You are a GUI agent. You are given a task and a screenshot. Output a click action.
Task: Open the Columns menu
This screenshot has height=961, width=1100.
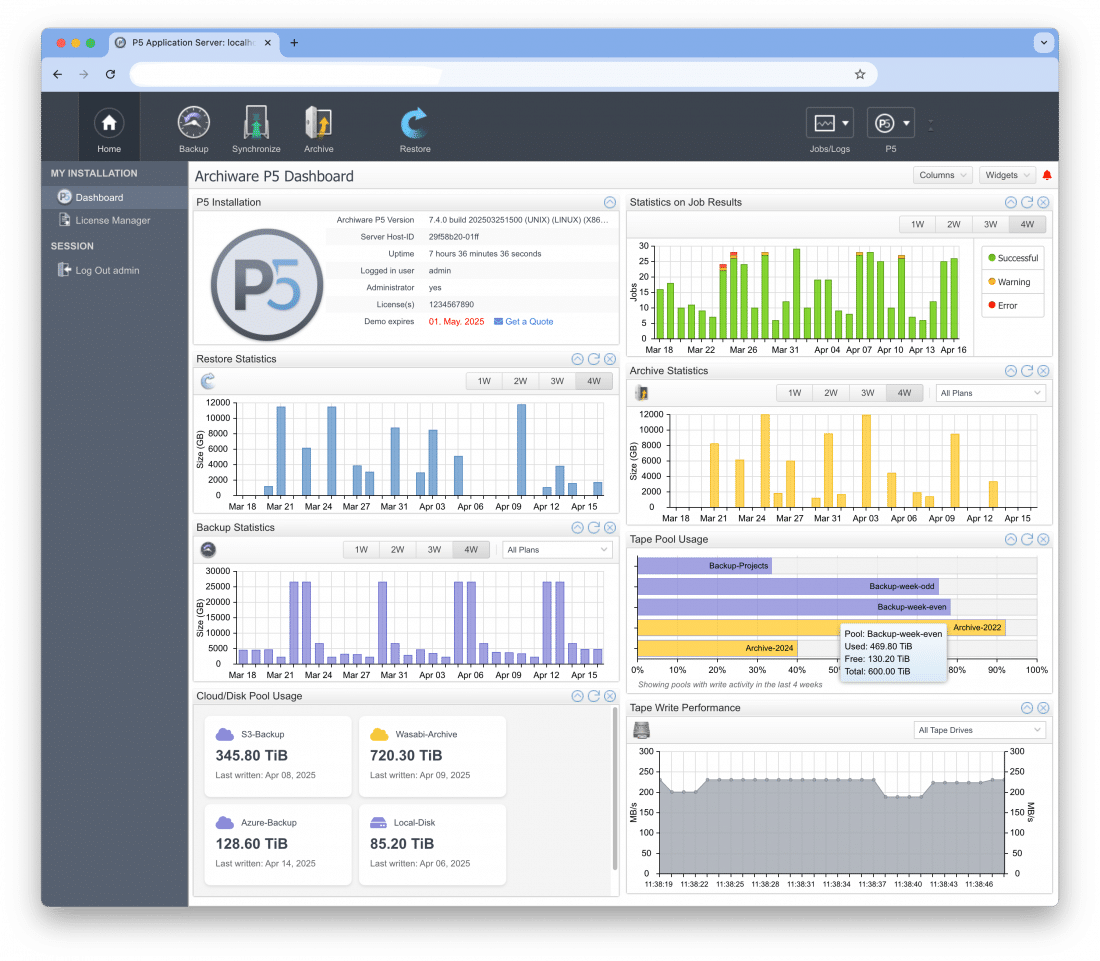[941, 174]
